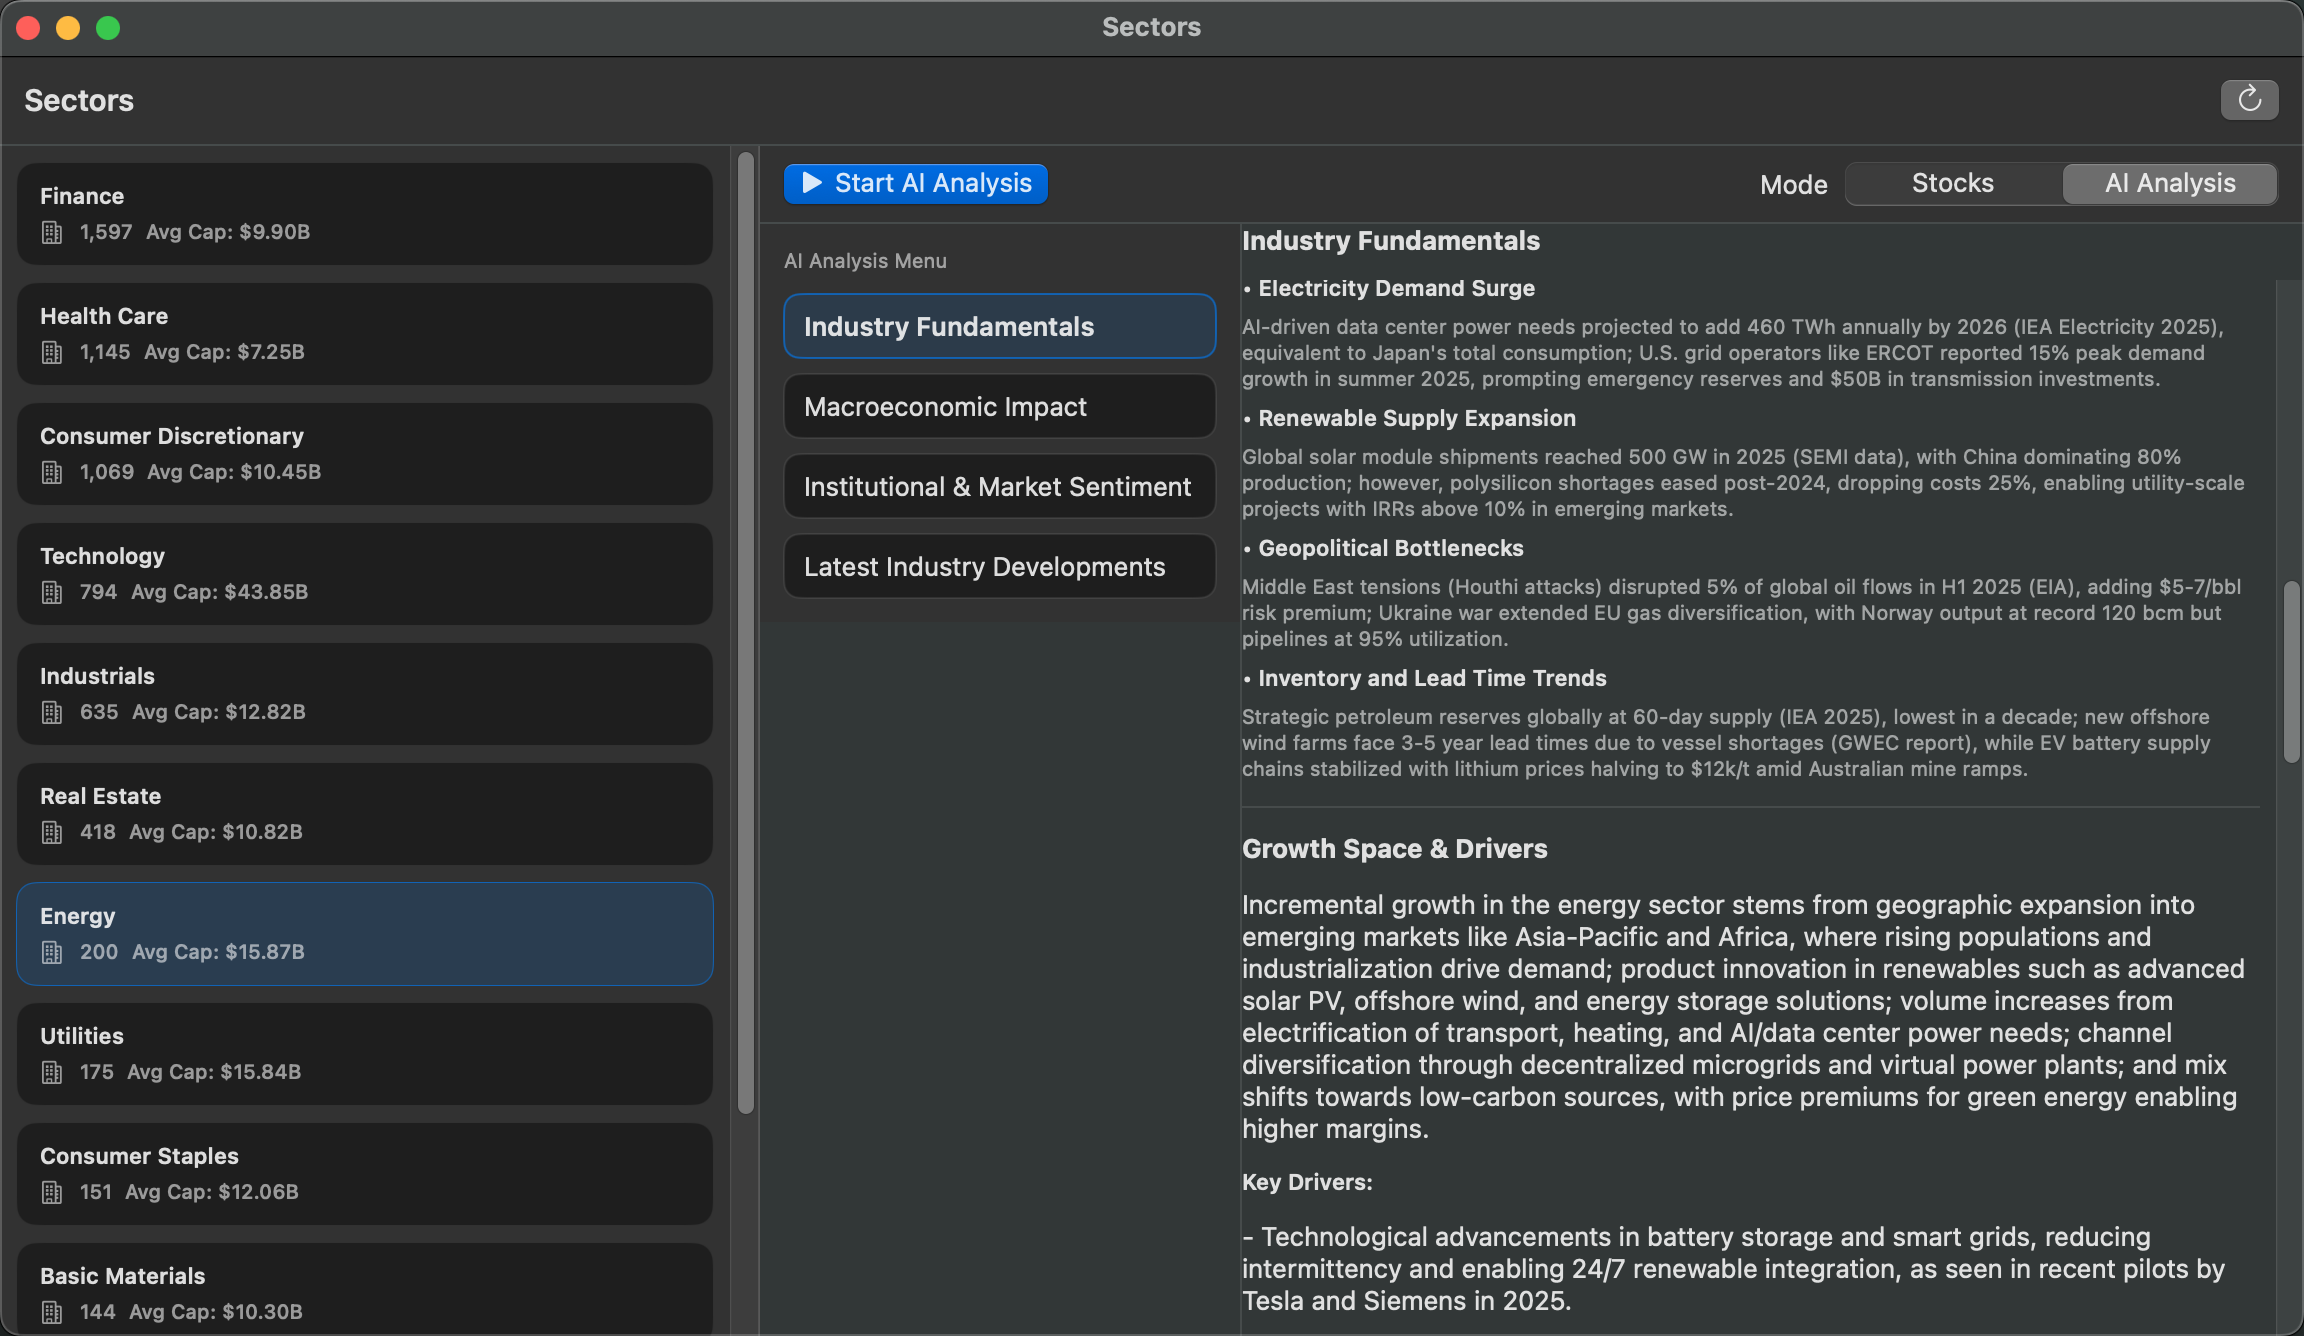Click the analysis content scrollbar thumb

click(x=2291, y=672)
